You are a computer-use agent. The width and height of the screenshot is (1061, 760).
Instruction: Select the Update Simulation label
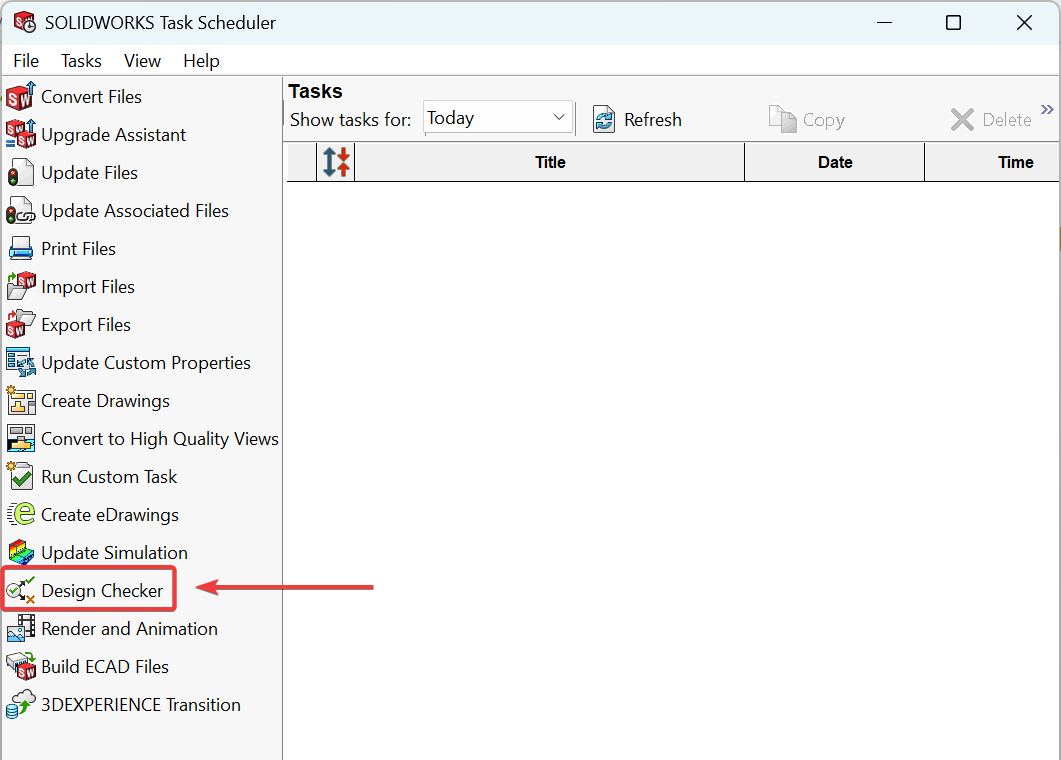pos(114,552)
